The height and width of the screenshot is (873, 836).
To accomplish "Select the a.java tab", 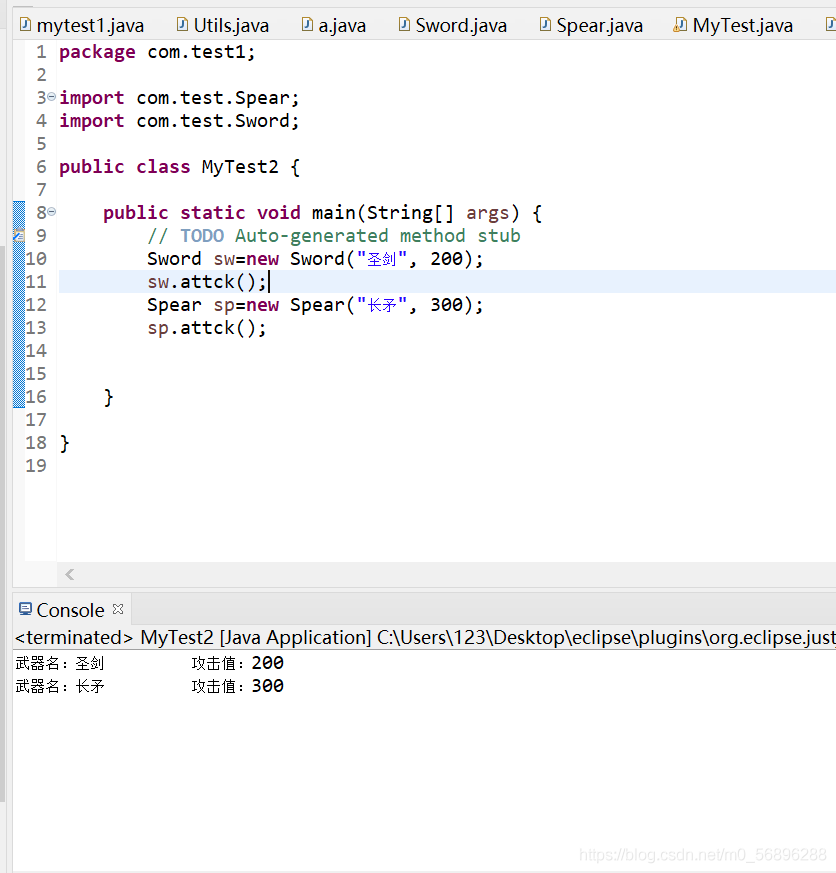I will (333, 25).
